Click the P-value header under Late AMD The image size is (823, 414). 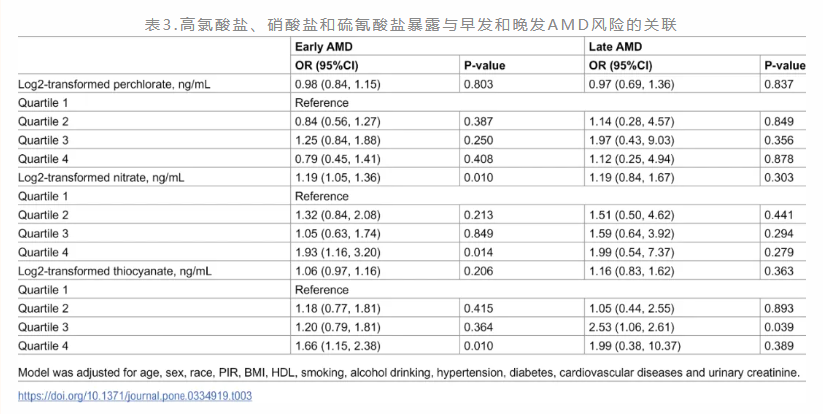(785, 66)
